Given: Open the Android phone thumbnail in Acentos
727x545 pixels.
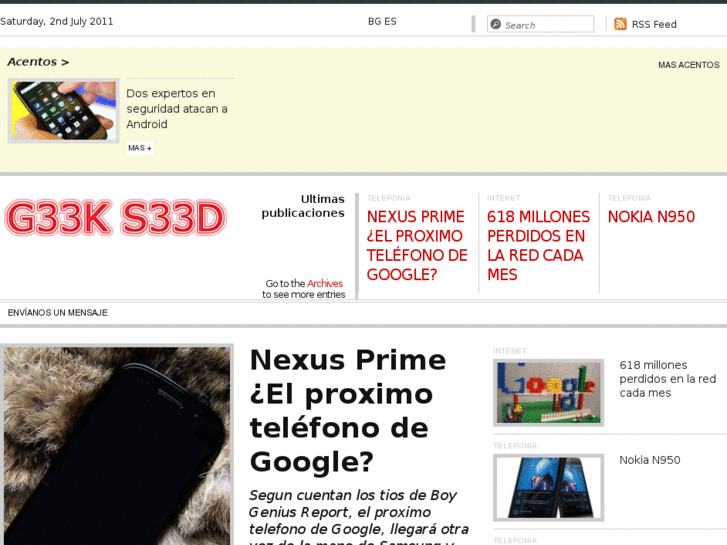Looking at the screenshot, I should [64, 110].
